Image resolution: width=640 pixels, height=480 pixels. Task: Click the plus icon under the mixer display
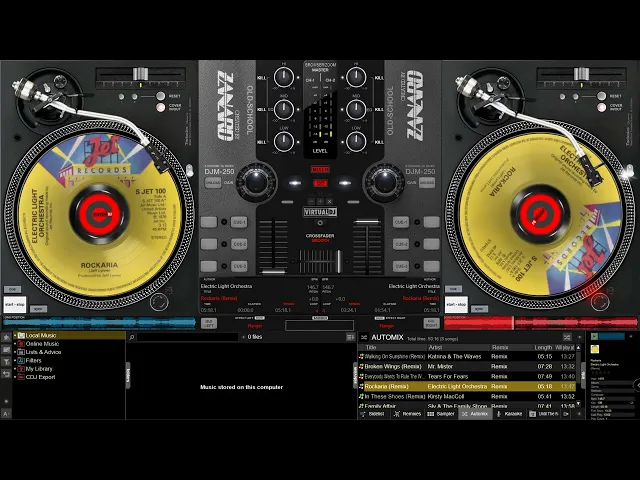point(320,201)
